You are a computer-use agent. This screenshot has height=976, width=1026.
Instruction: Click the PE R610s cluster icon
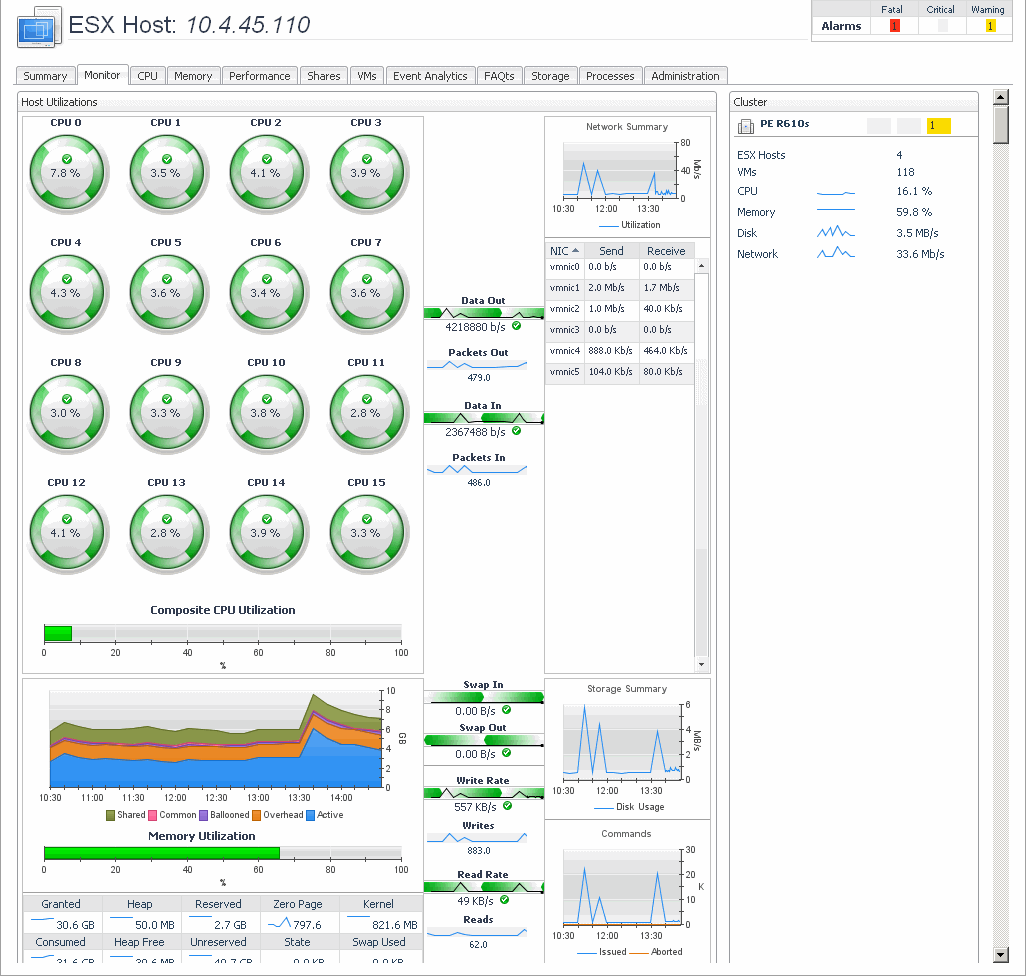point(746,126)
